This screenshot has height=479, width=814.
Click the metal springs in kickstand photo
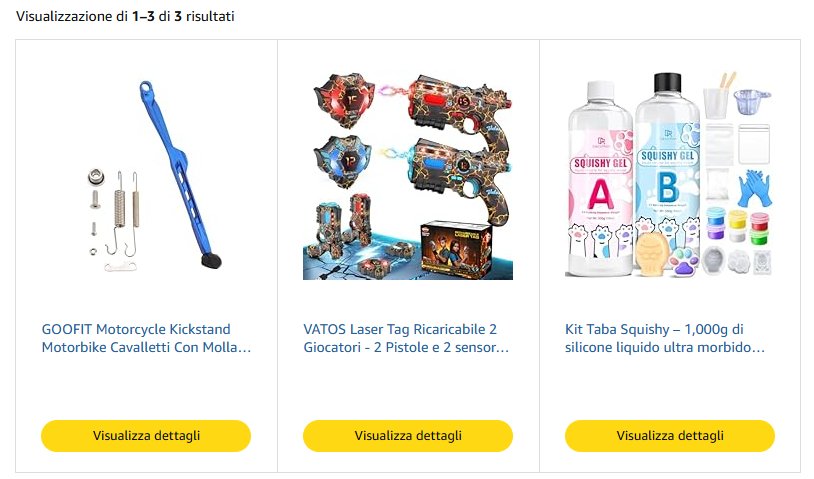(125, 214)
